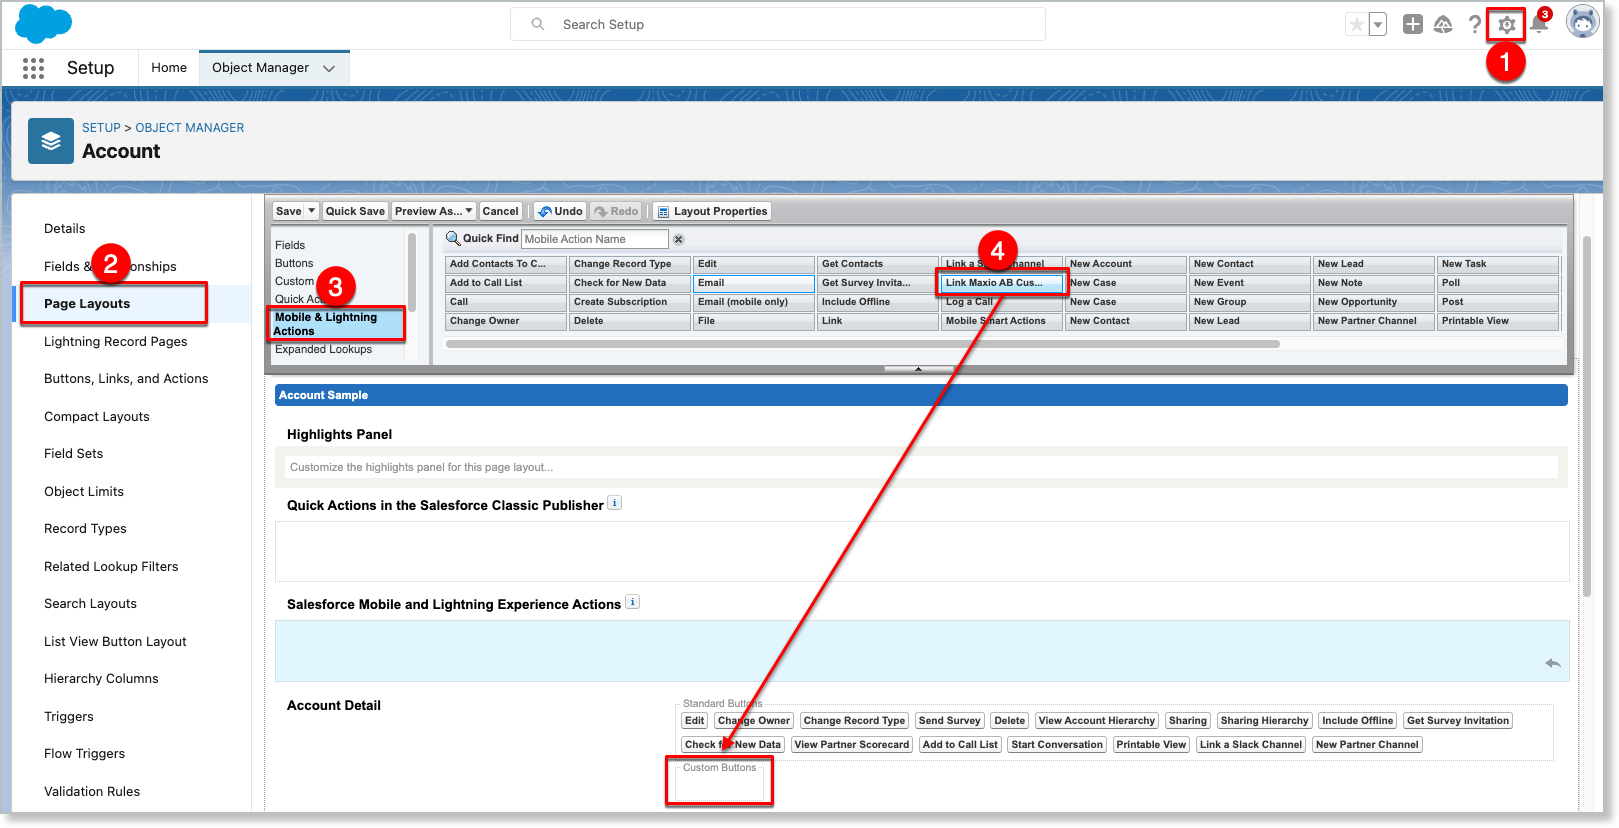Select Link Maxio AB Cus... action
The image size is (1619, 828).
[1002, 283]
